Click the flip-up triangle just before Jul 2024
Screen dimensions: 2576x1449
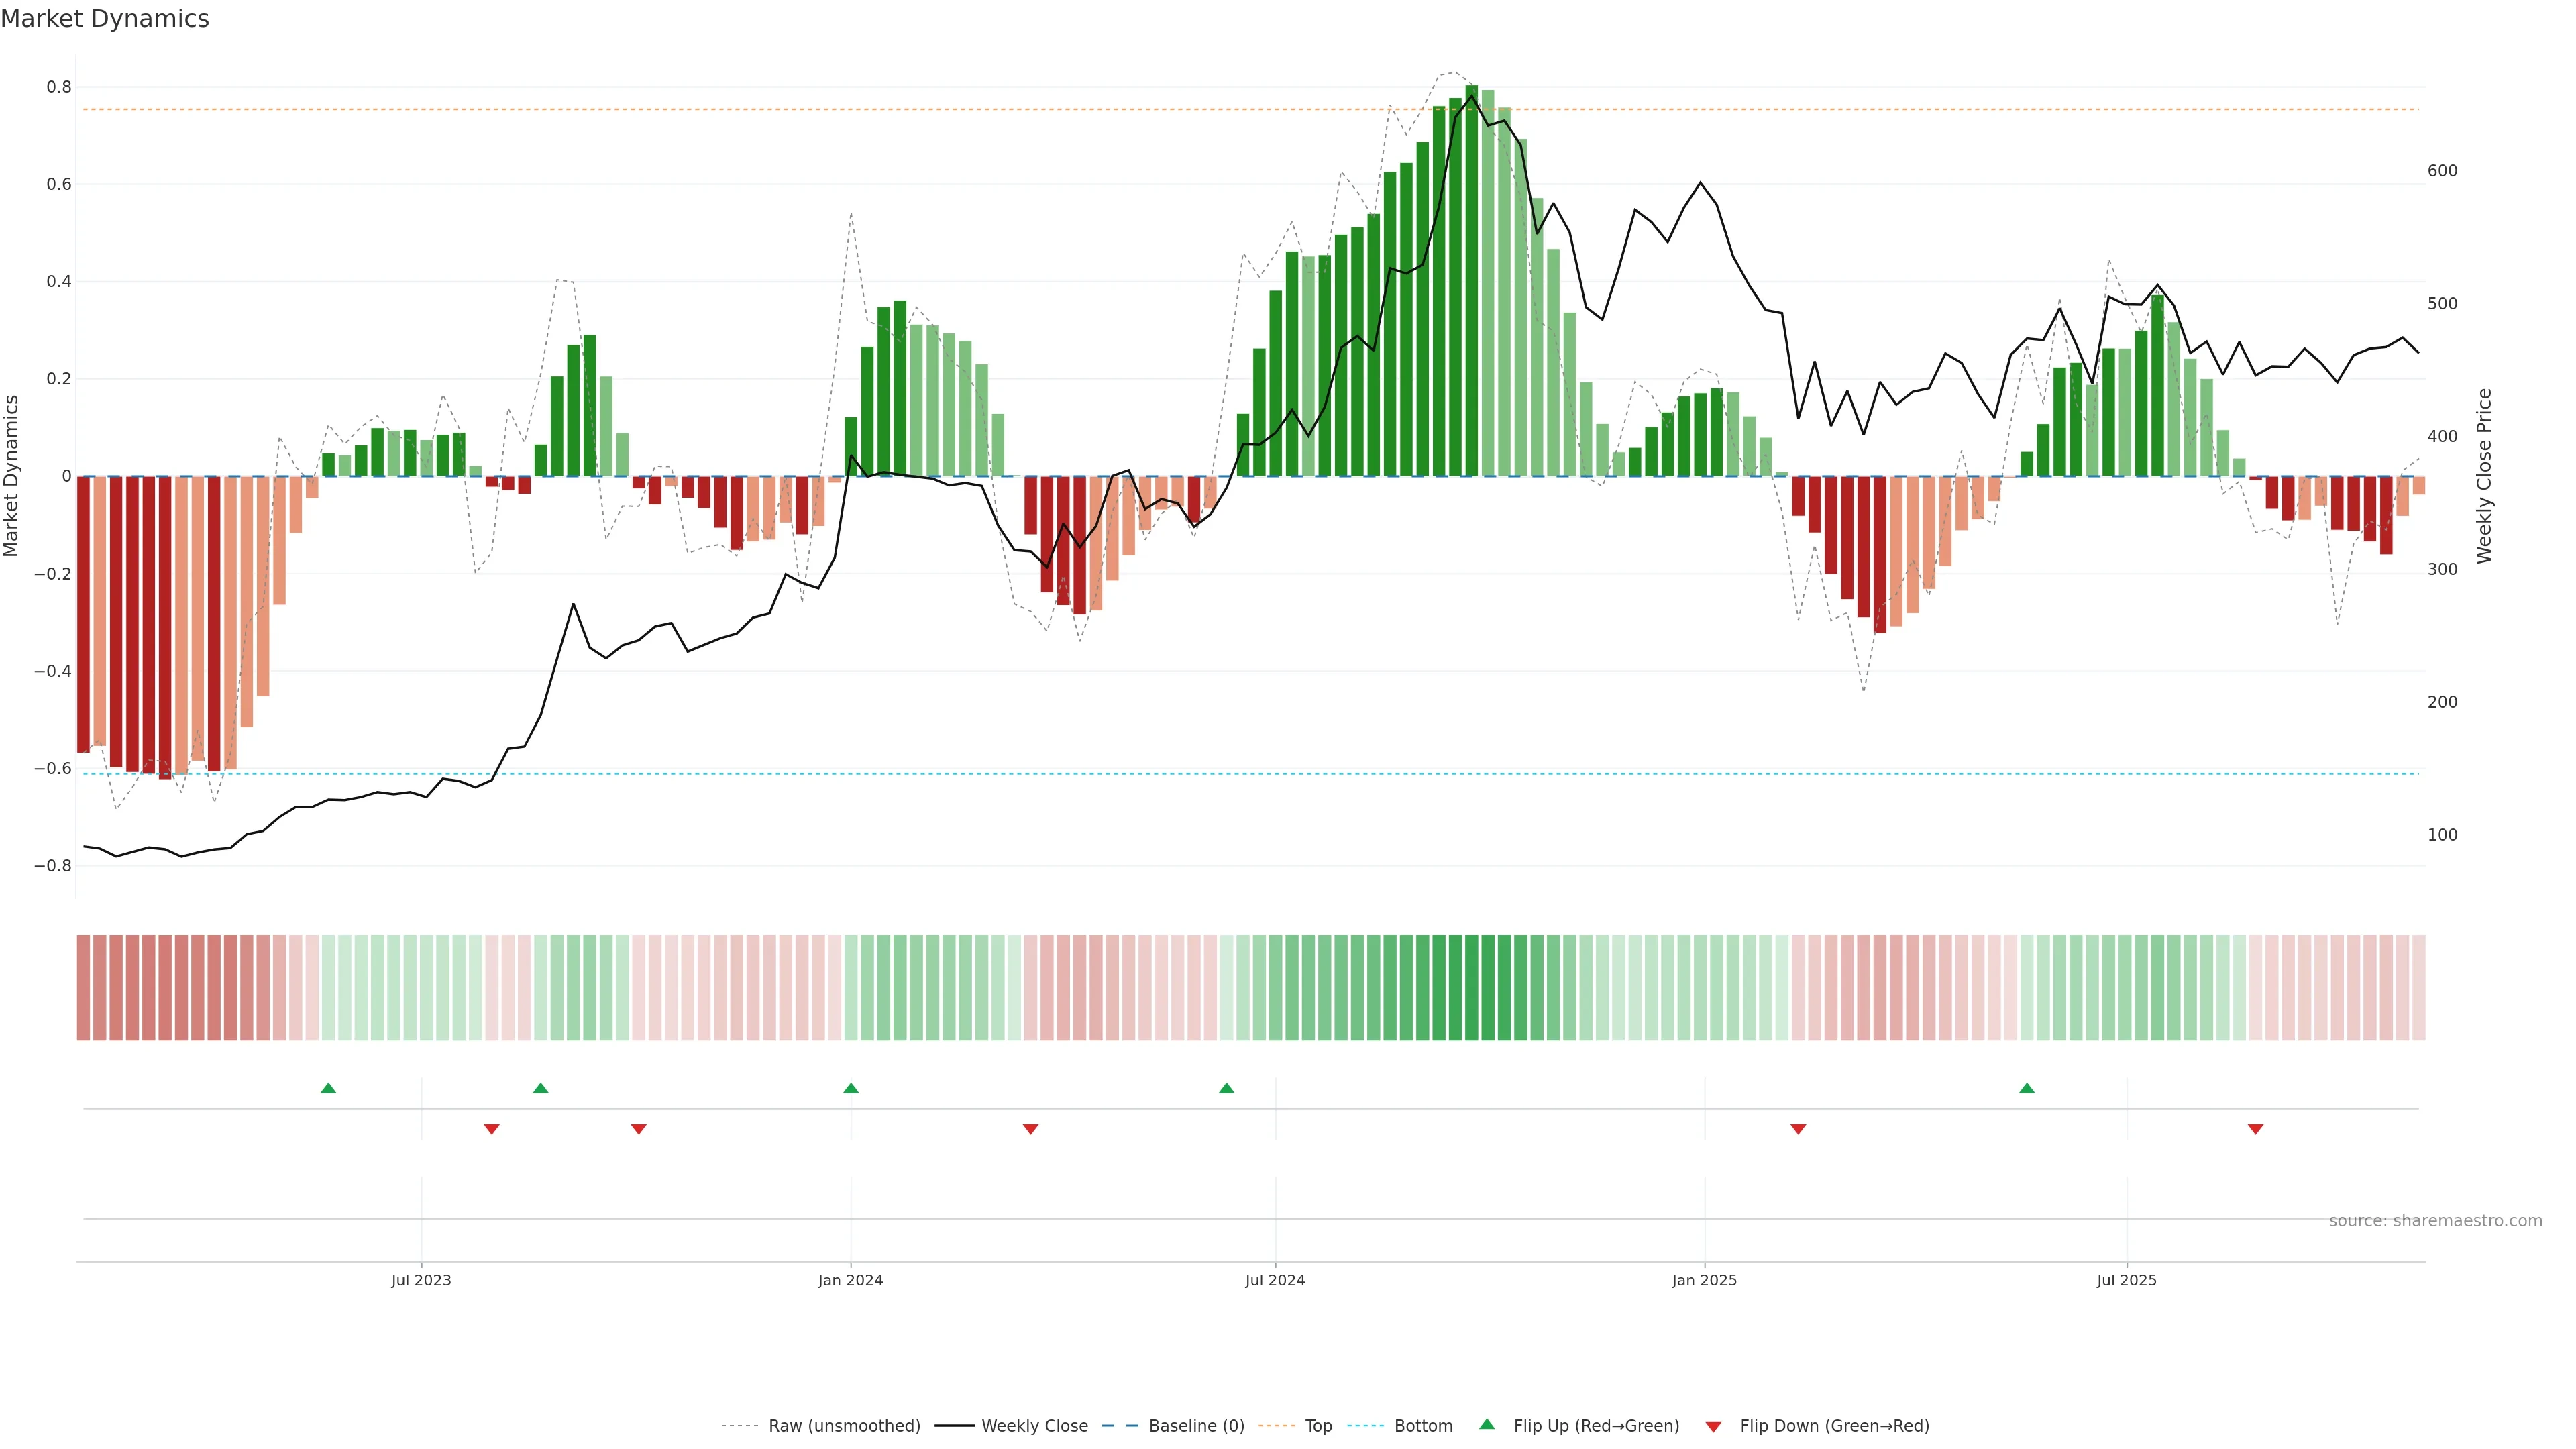[1226, 1088]
